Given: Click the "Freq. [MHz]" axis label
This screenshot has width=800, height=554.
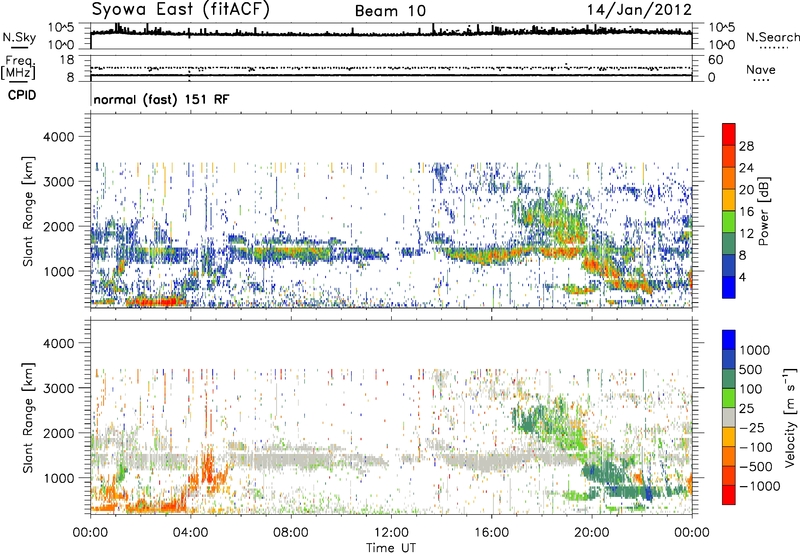Looking at the screenshot, I should pos(18,68).
